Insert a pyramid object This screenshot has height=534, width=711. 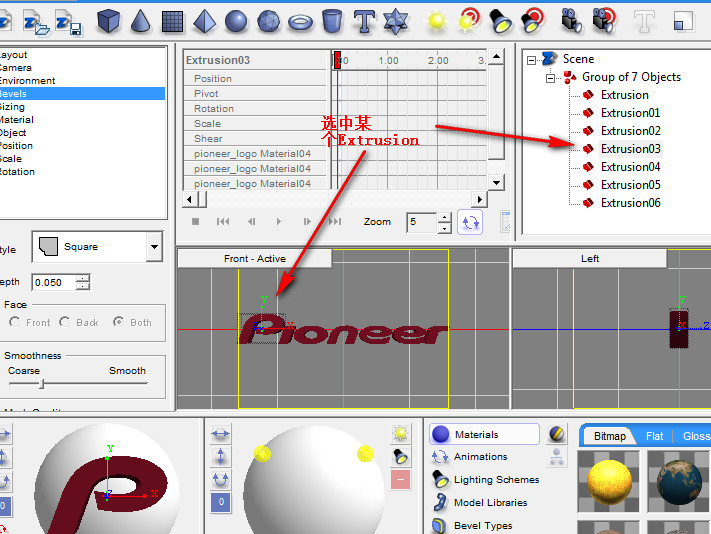click(204, 21)
